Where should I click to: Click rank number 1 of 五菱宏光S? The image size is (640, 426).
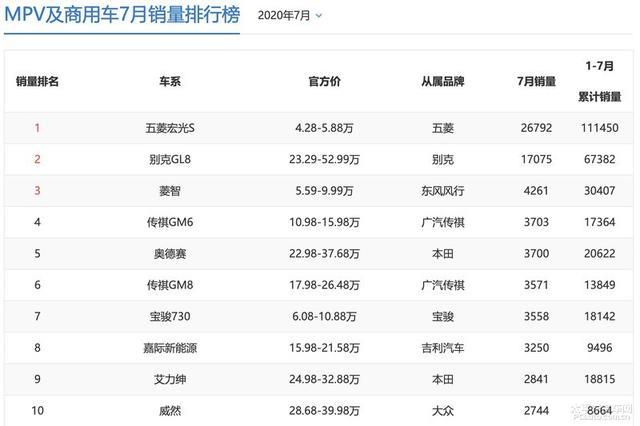tap(37, 128)
